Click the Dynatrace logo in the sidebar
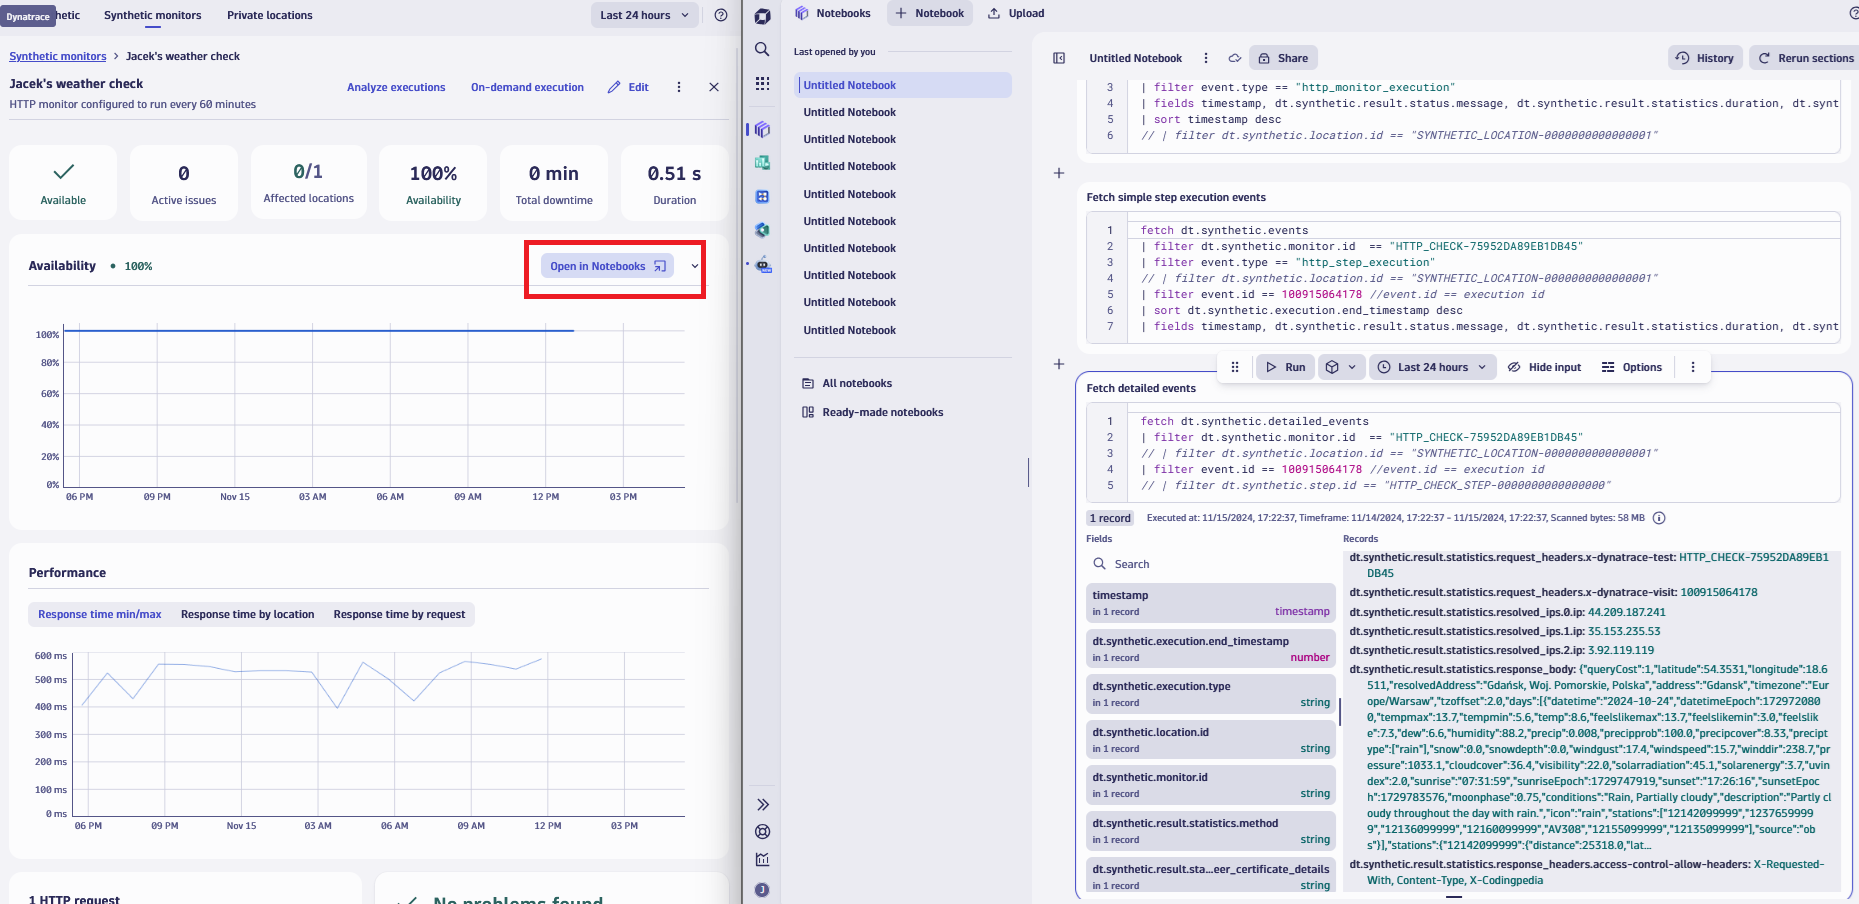This screenshot has height=904, width=1859. click(x=762, y=17)
